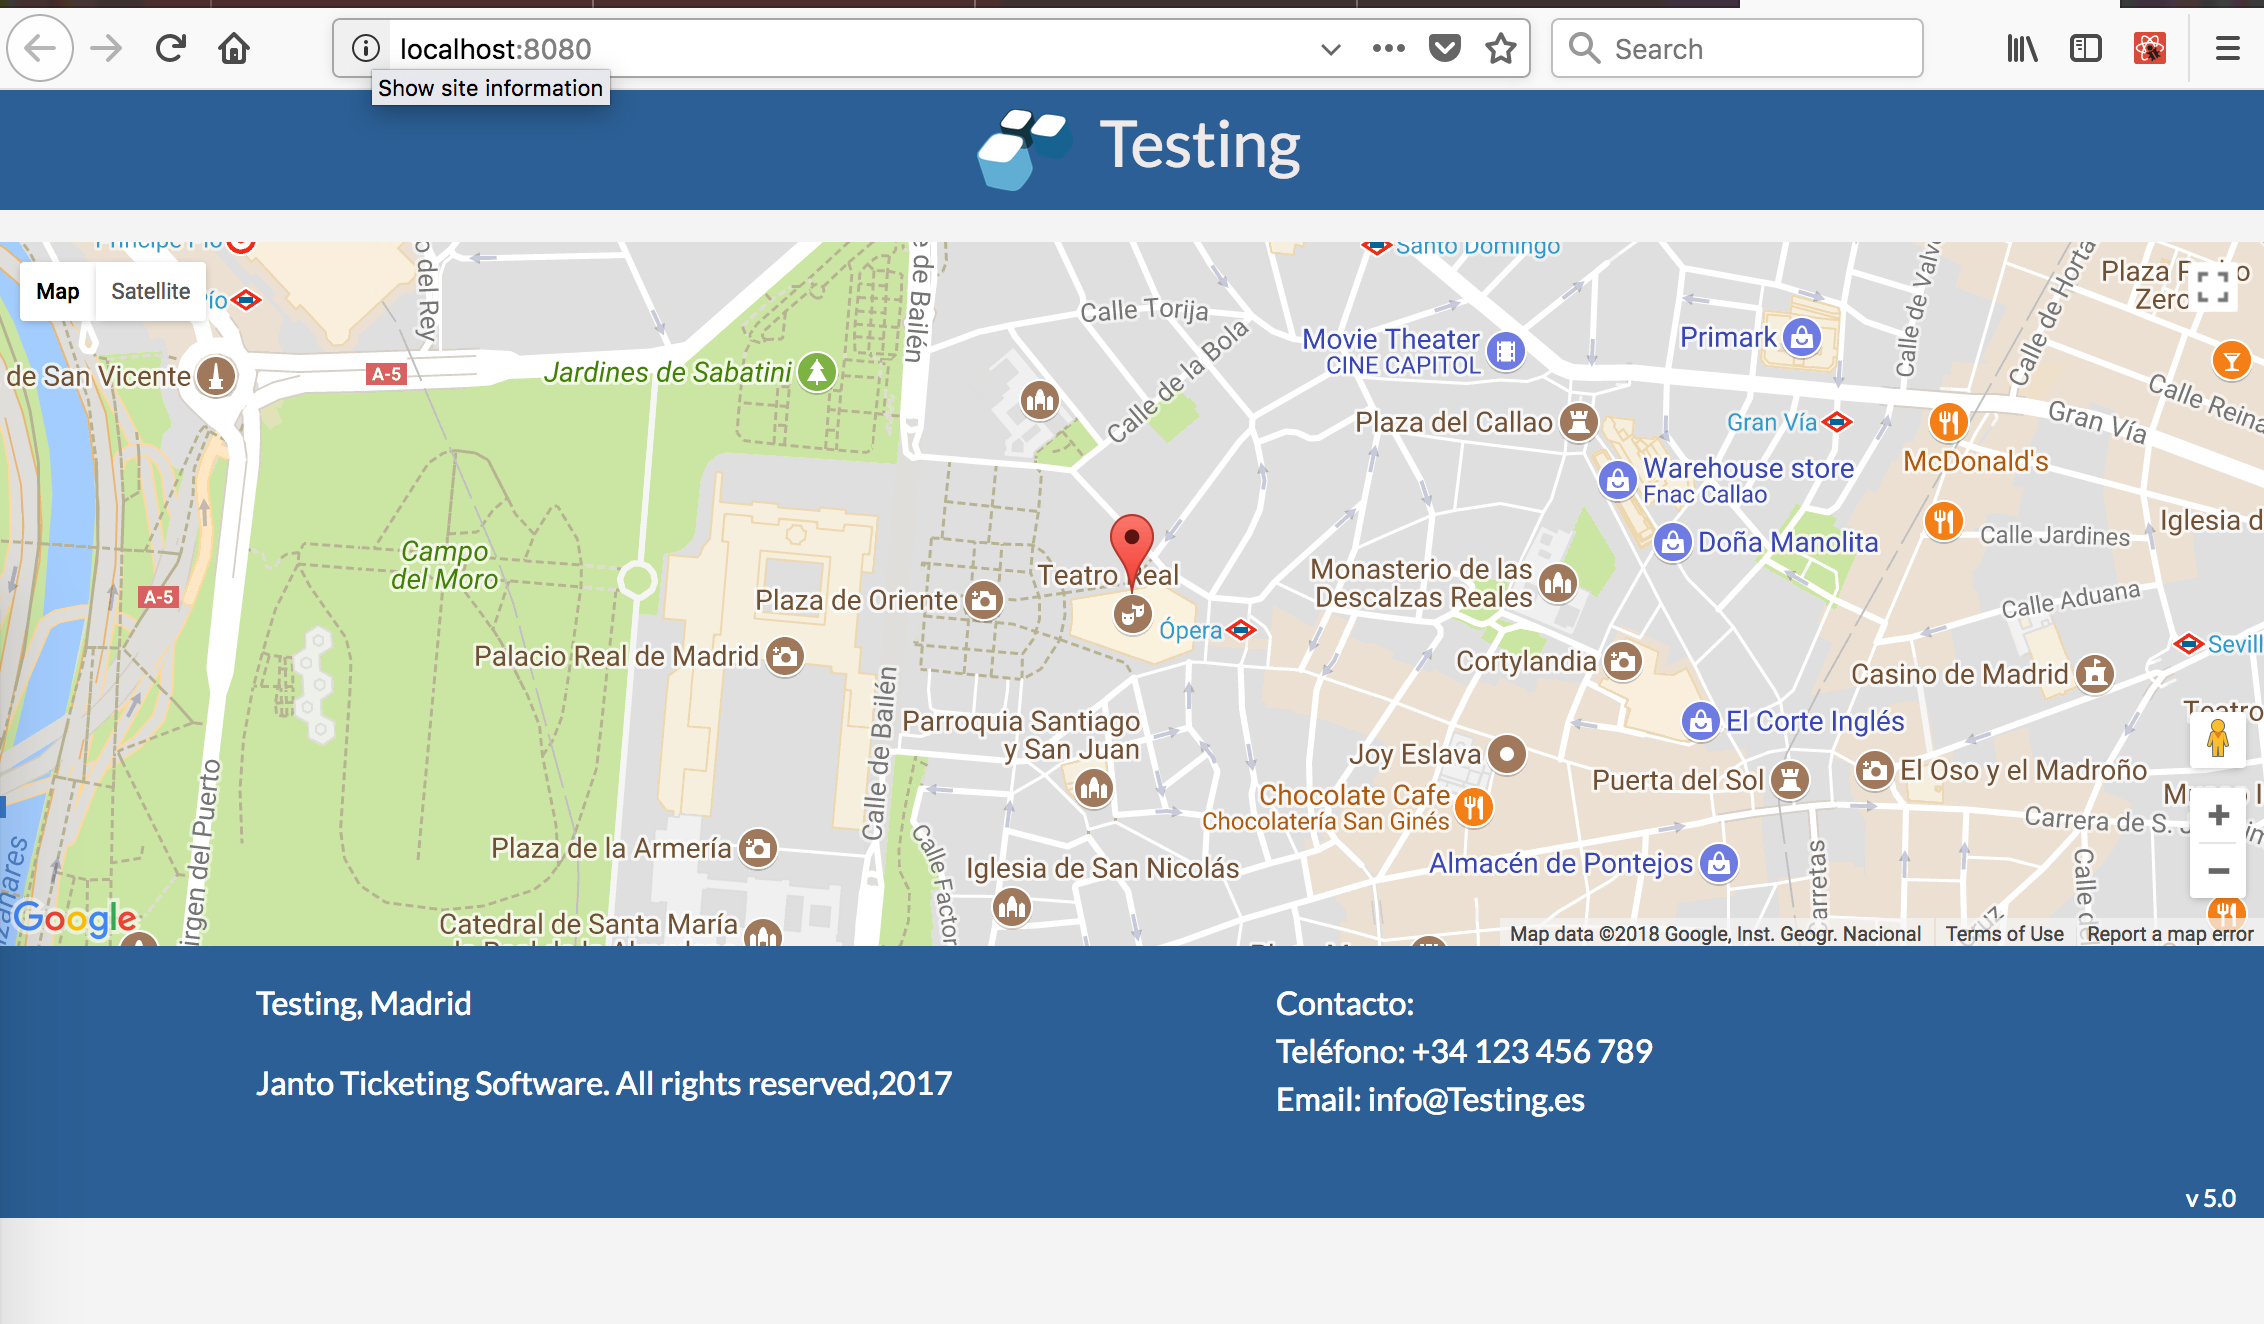The image size is (2264, 1324).
Task: Zoom out the map with minus button
Action: pos(2218,871)
